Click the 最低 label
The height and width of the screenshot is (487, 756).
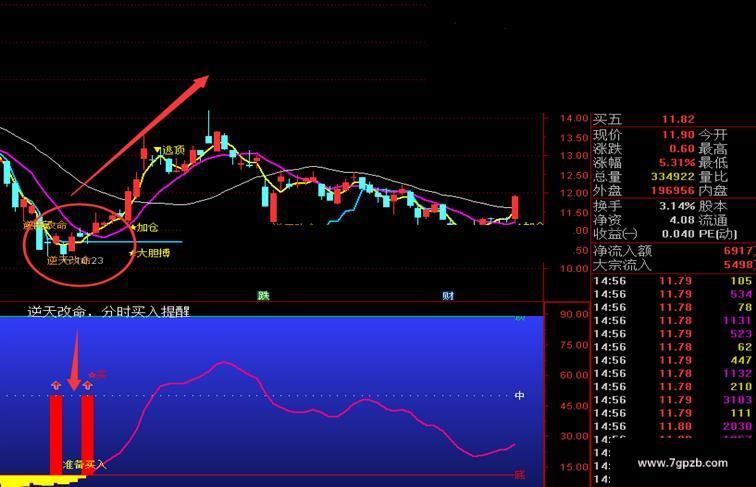tap(713, 162)
